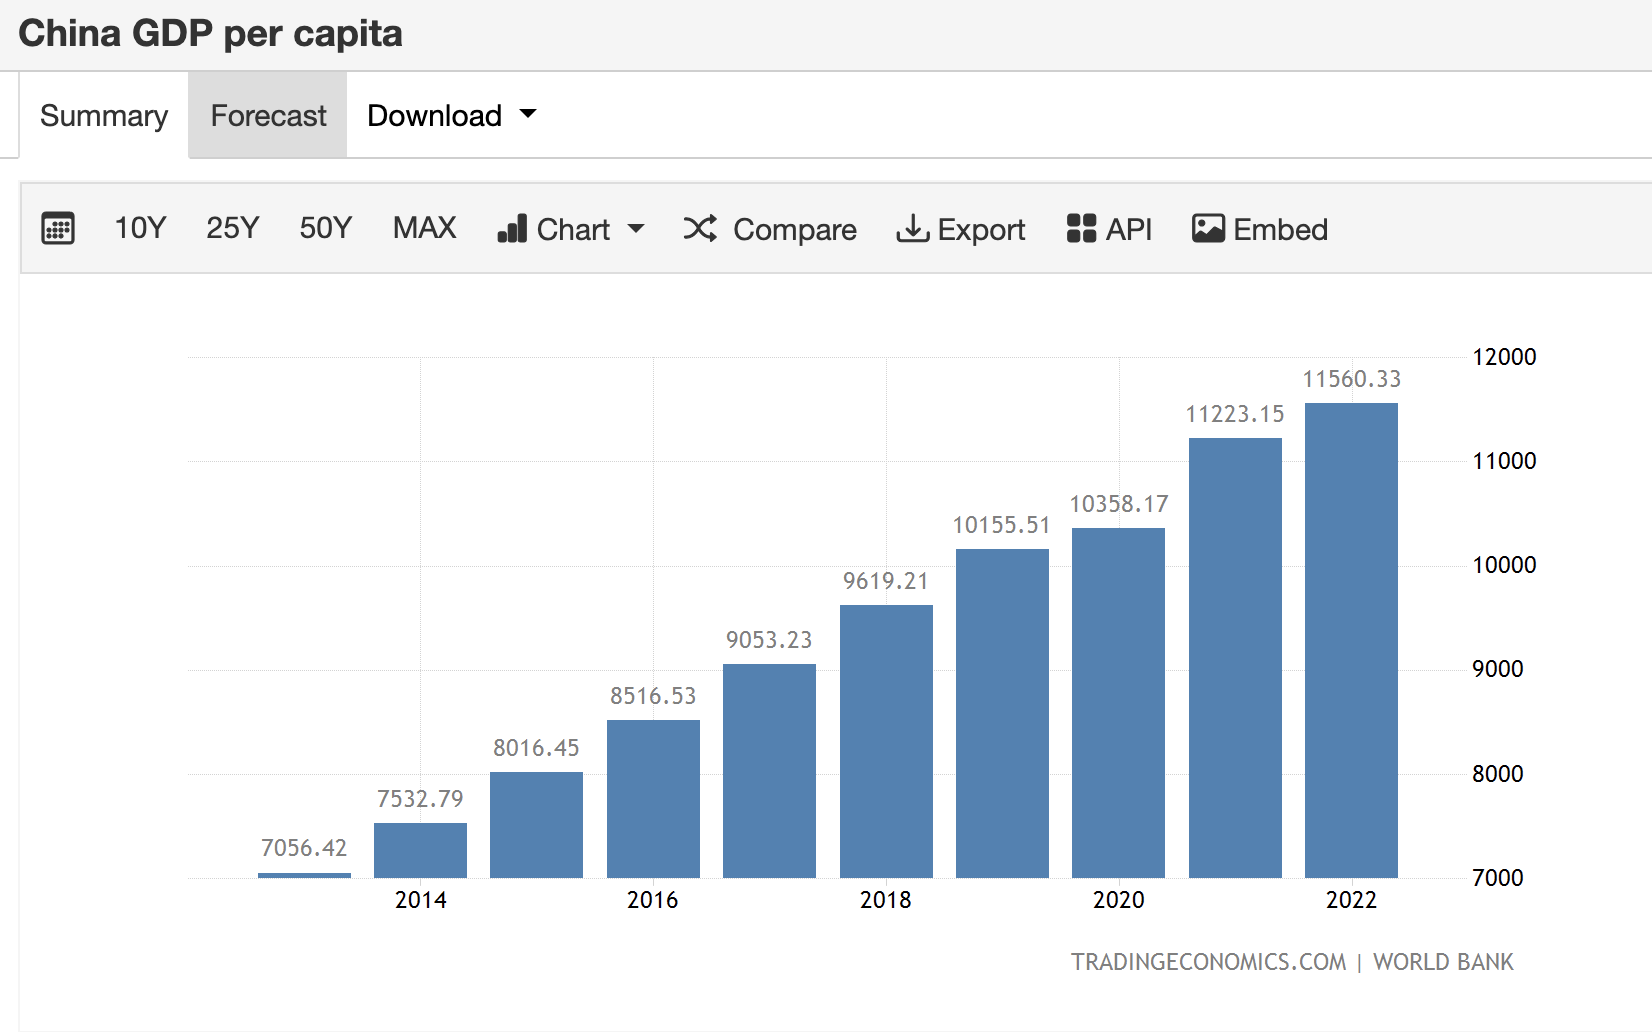
Task: Click the 2022 bar labeled 11560.33
Action: 1351,640
